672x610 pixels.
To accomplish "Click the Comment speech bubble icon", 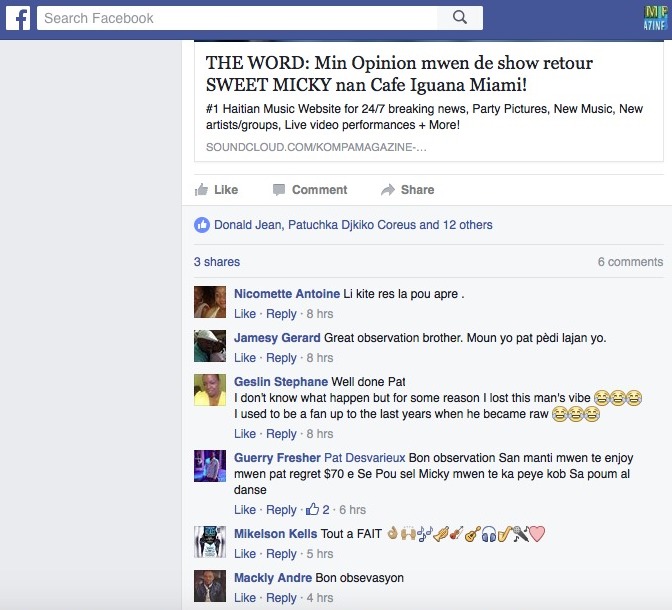I will tap(279, 189).
